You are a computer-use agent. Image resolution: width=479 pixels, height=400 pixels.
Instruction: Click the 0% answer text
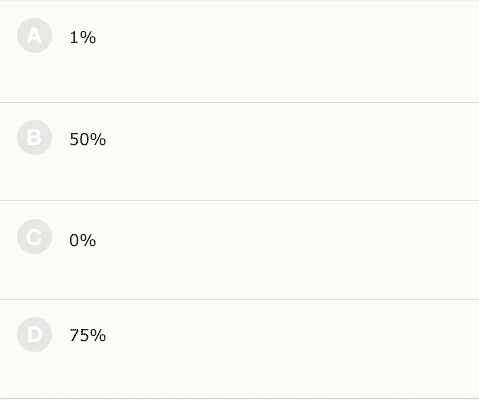click(83, 240)
